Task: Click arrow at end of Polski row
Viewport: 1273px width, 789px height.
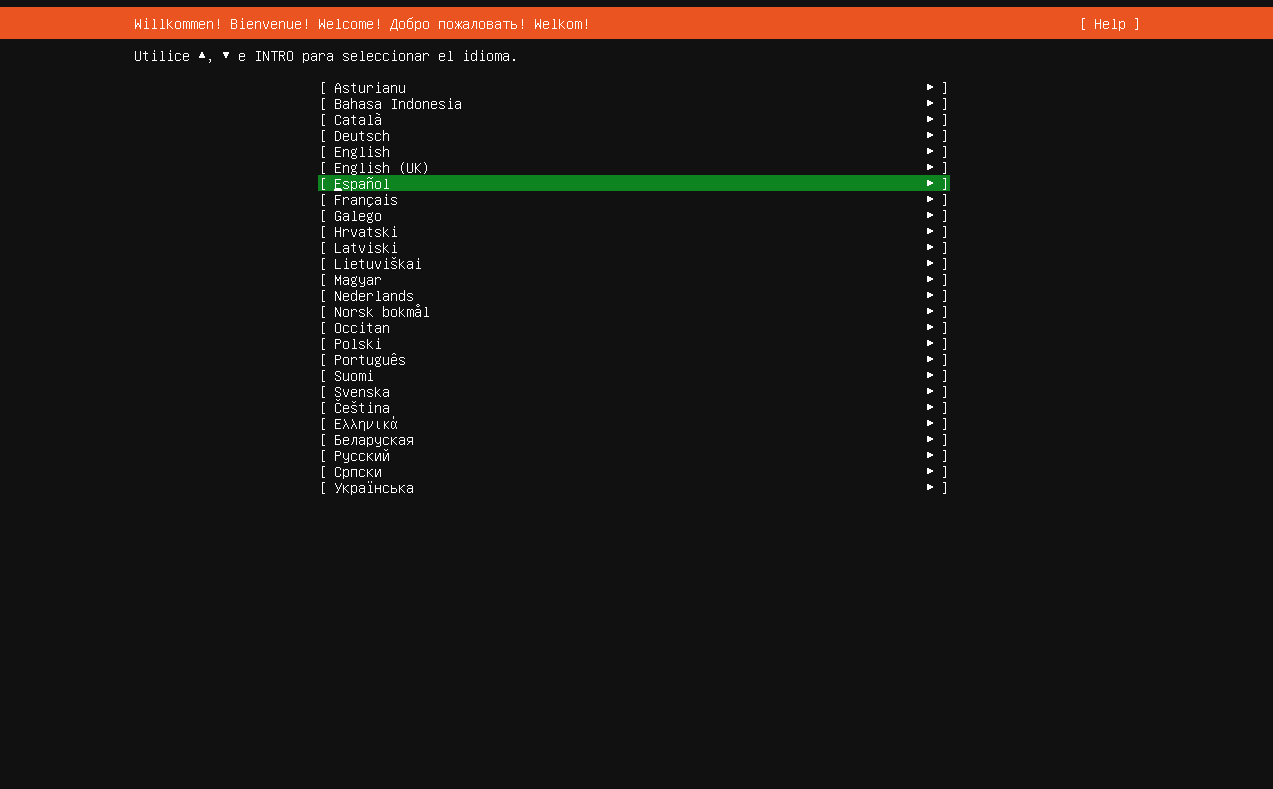Action: coord(930,343)
